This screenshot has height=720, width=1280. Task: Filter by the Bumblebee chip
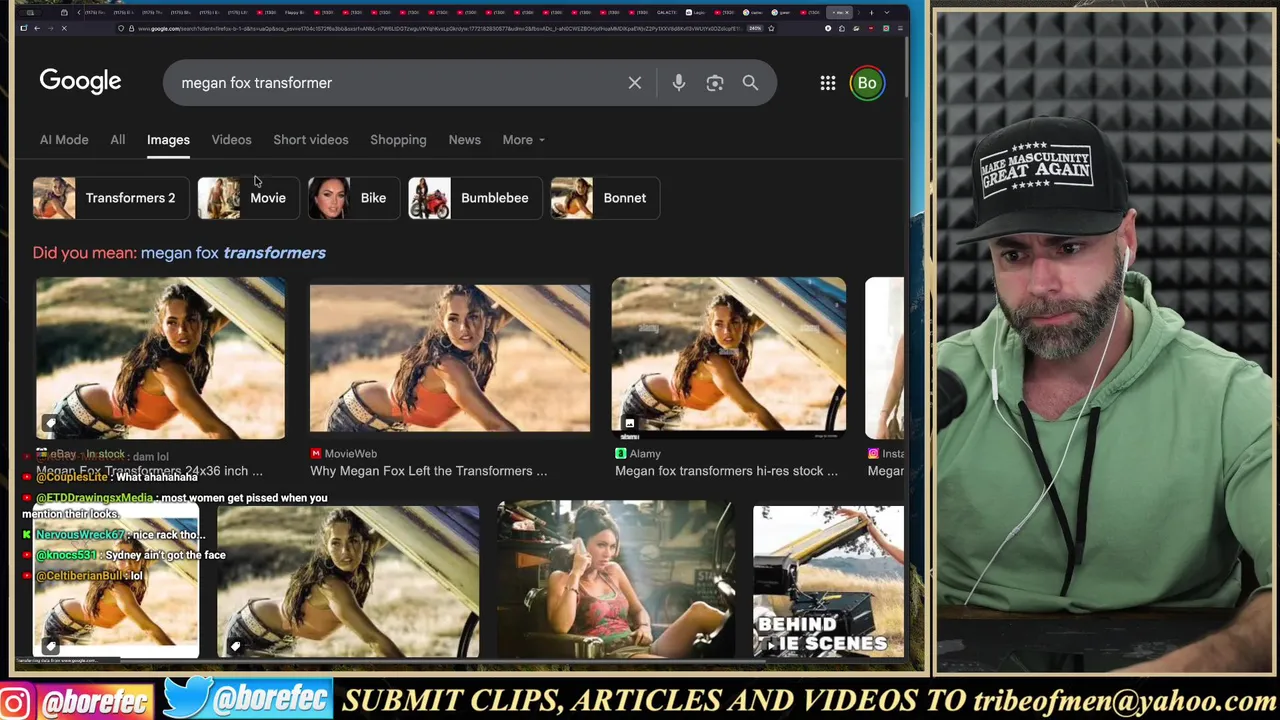click(473, 198)
